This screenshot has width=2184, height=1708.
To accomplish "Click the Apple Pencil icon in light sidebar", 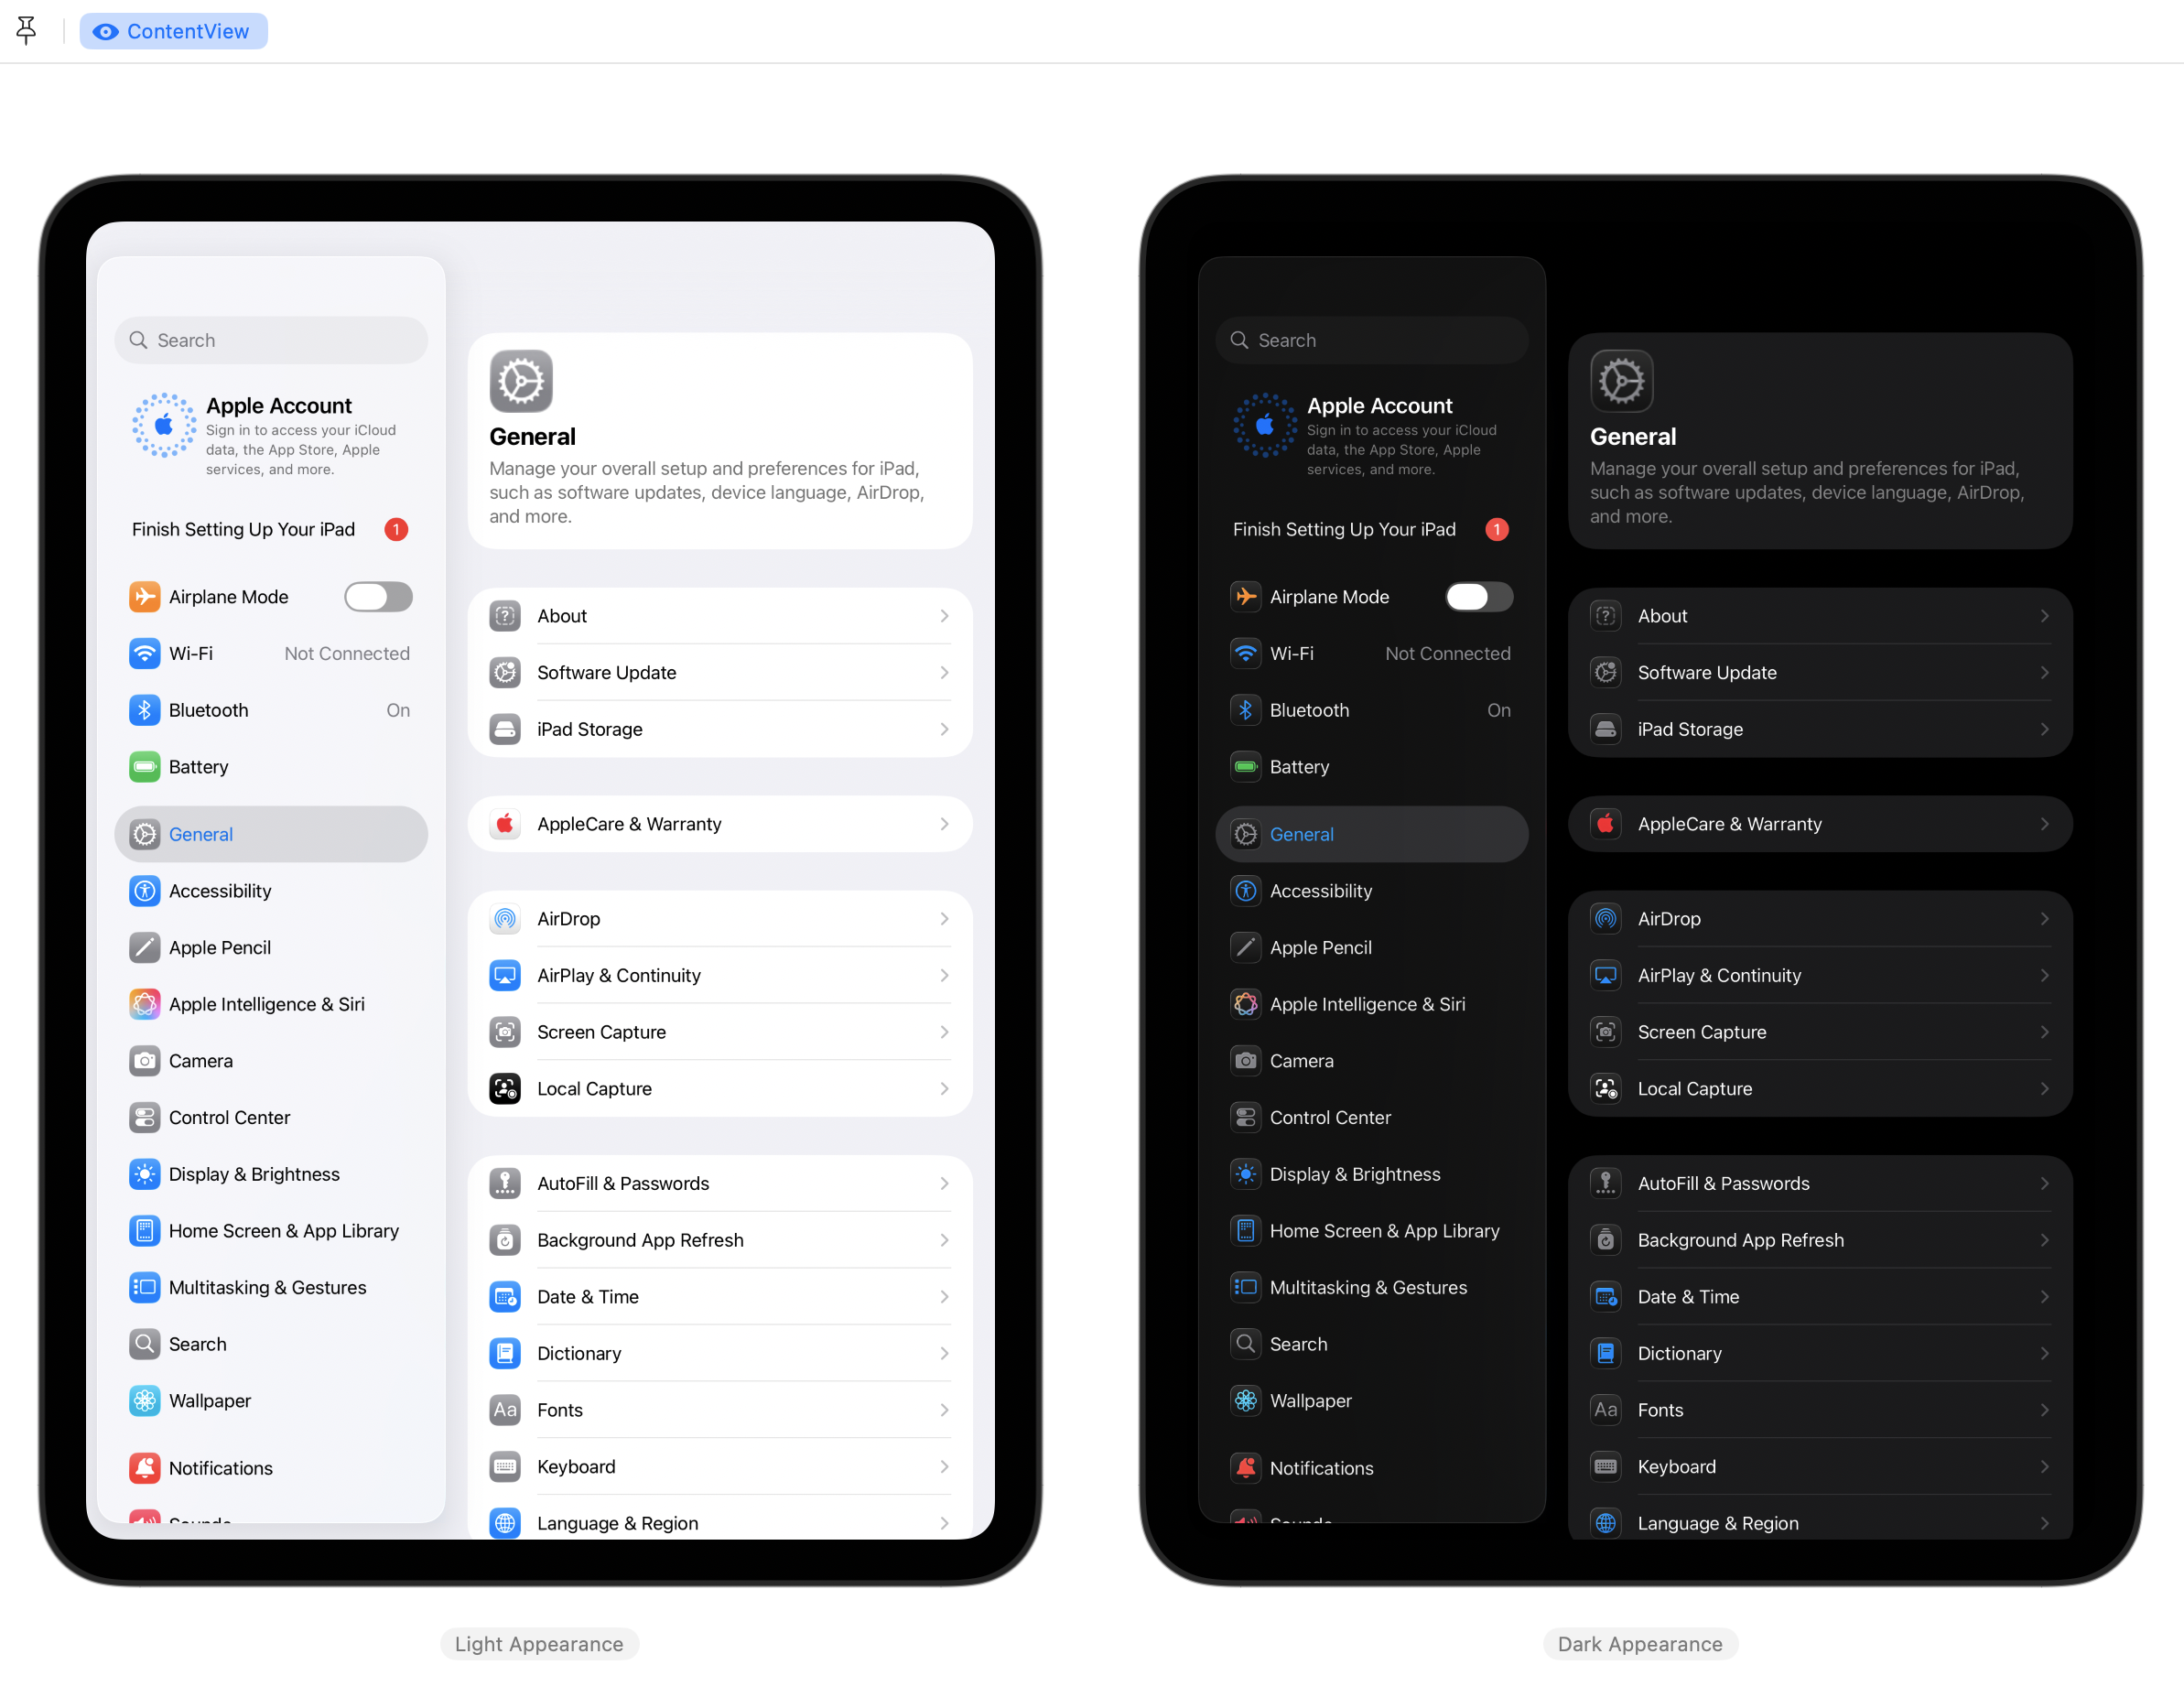I will pyautogui.click(x=145, y=947).
